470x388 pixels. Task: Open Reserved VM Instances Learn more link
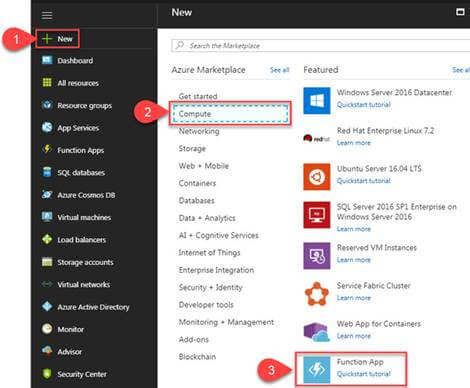354,260
